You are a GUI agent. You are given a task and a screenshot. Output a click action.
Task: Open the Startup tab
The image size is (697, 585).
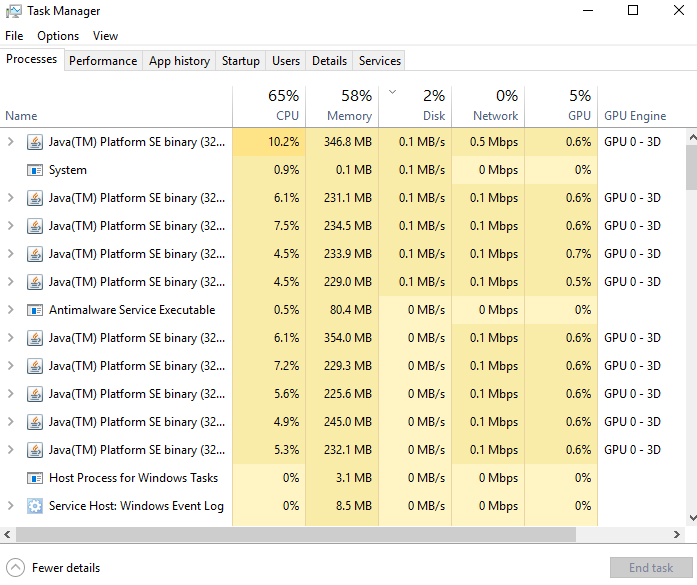pos(241,60)
